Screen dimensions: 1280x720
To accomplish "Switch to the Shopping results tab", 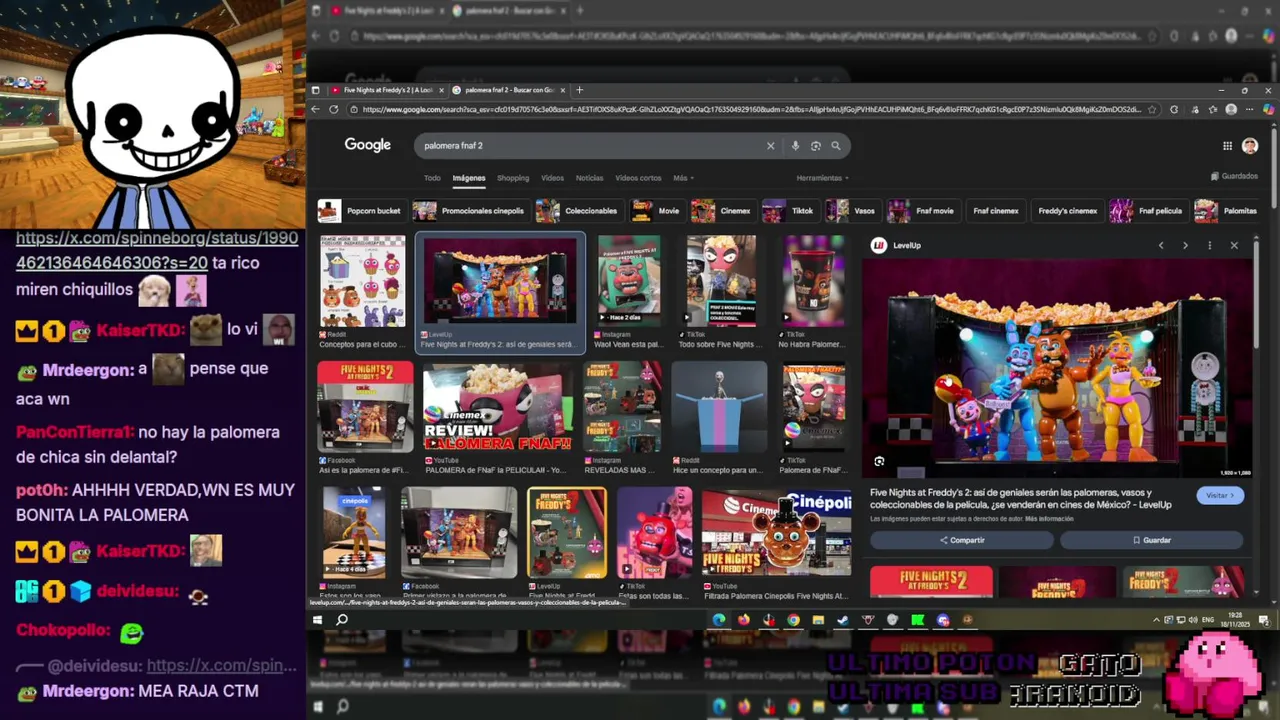I will (513, 178).
